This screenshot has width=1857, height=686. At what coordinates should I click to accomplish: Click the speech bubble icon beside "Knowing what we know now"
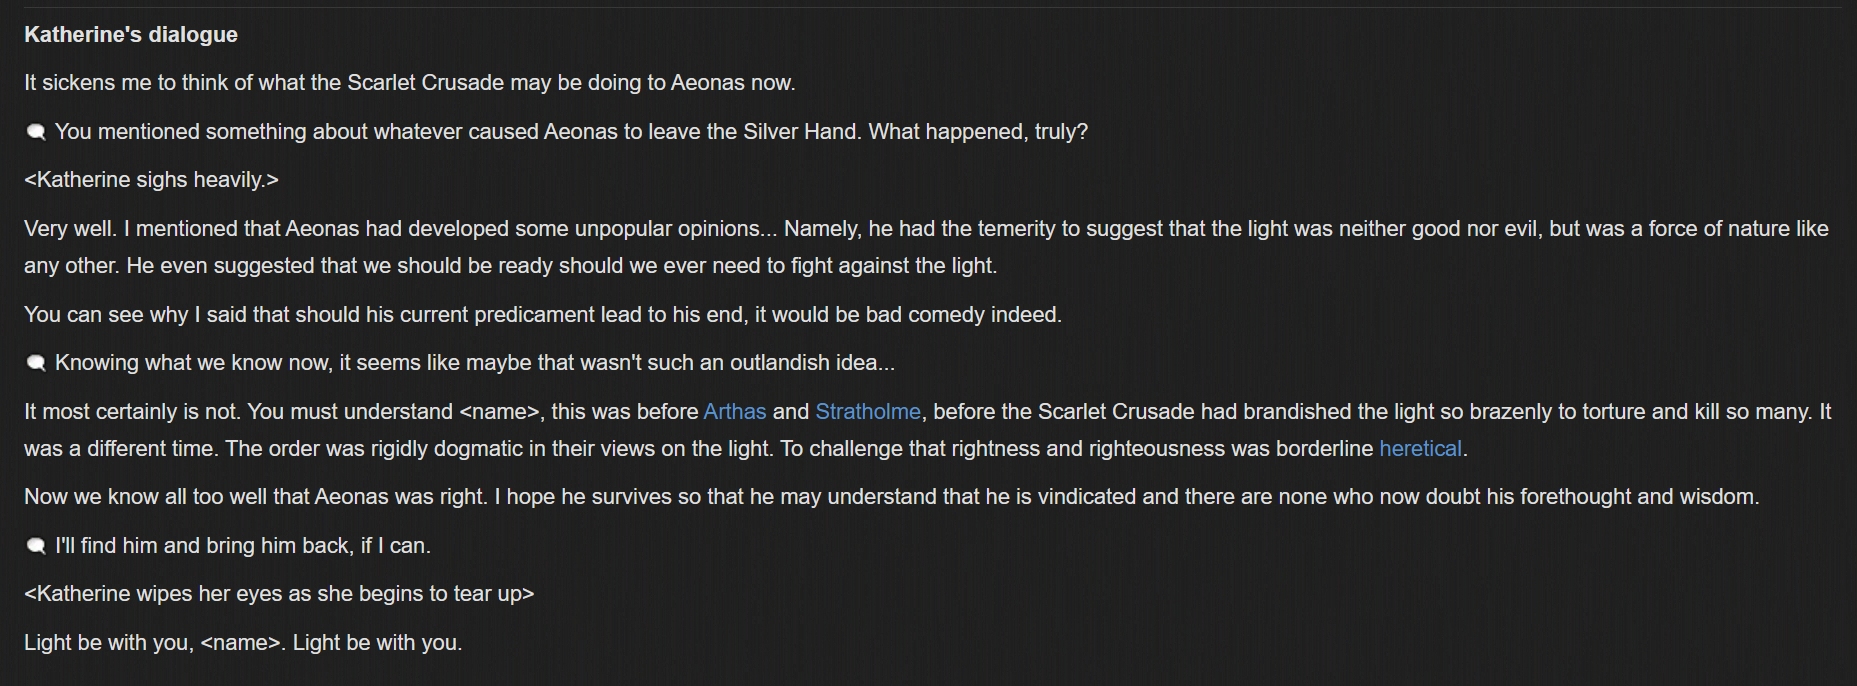[x=36, y=363]
